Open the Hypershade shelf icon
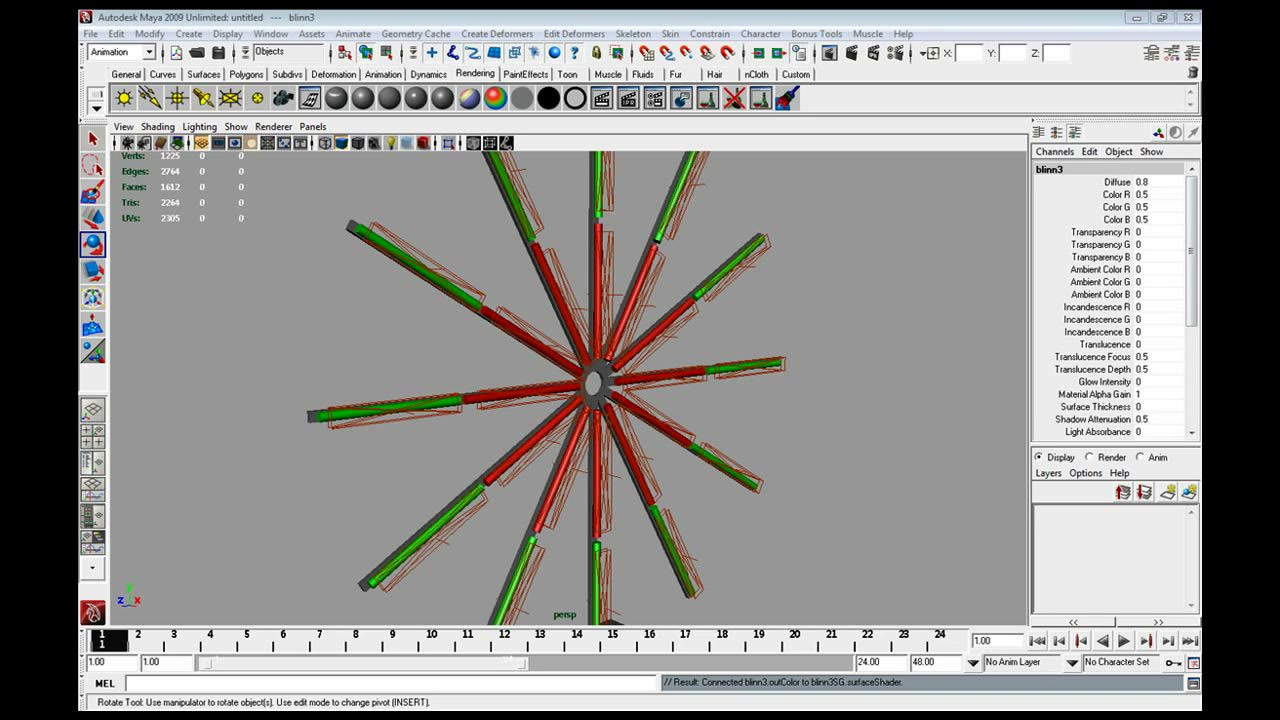 tap(681, 98)
